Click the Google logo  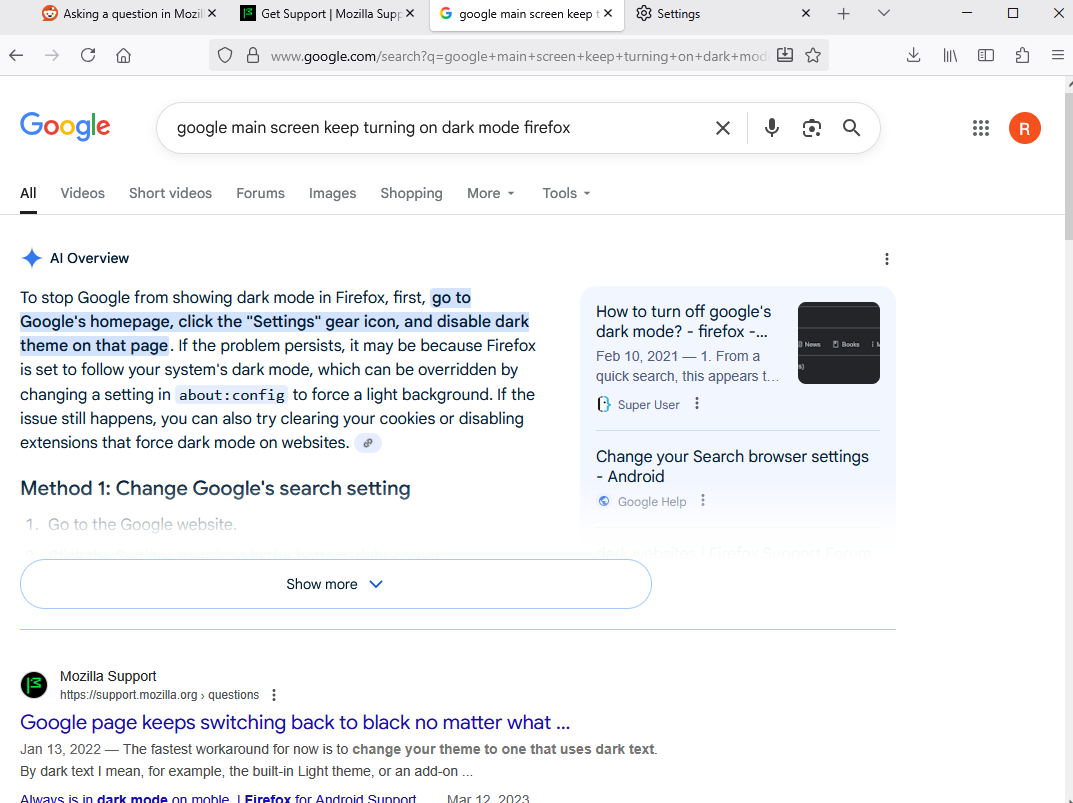[65, 127]
